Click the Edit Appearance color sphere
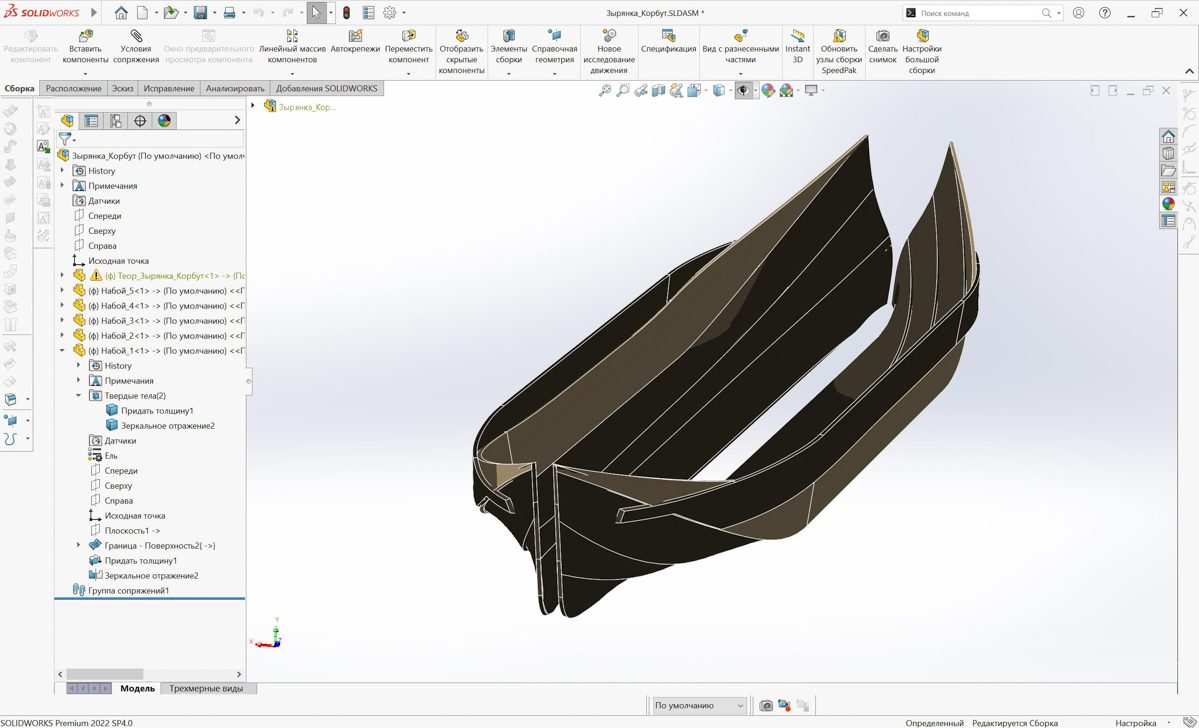The width and height of the screenshot is (1199, 728). coord(768,91)
